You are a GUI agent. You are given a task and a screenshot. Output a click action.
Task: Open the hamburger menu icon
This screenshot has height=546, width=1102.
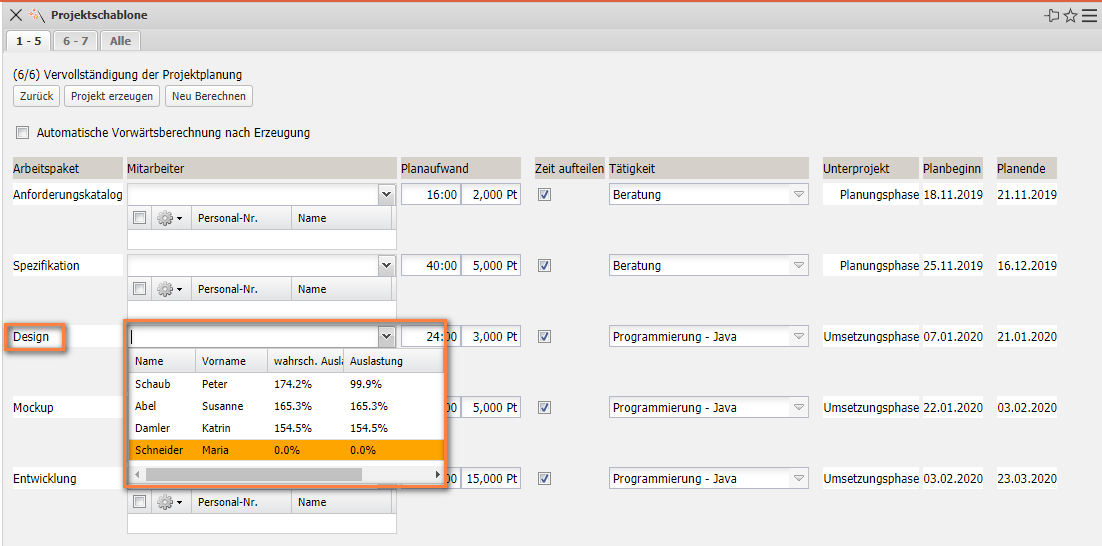(x=1089, y=15)
